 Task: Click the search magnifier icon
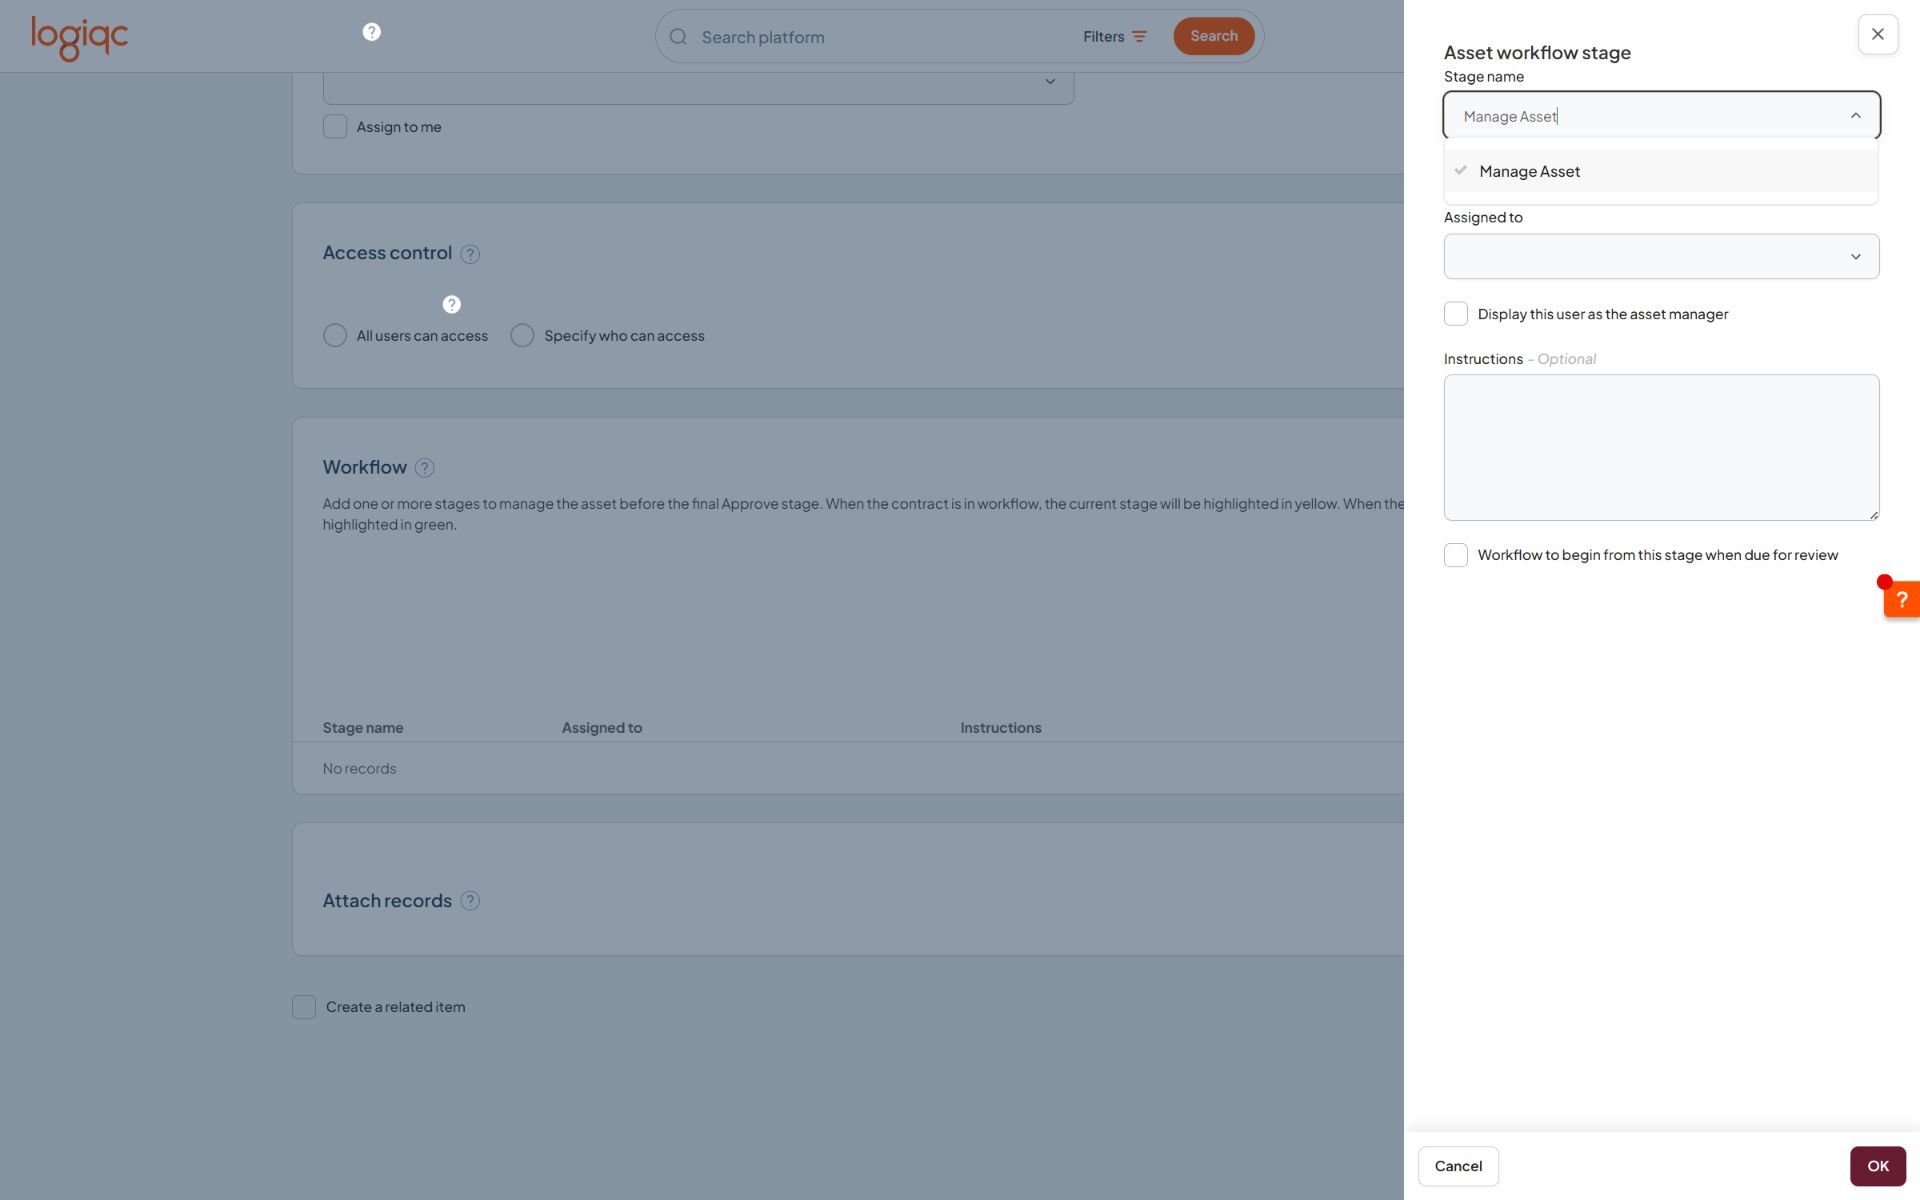coord(678,37)
